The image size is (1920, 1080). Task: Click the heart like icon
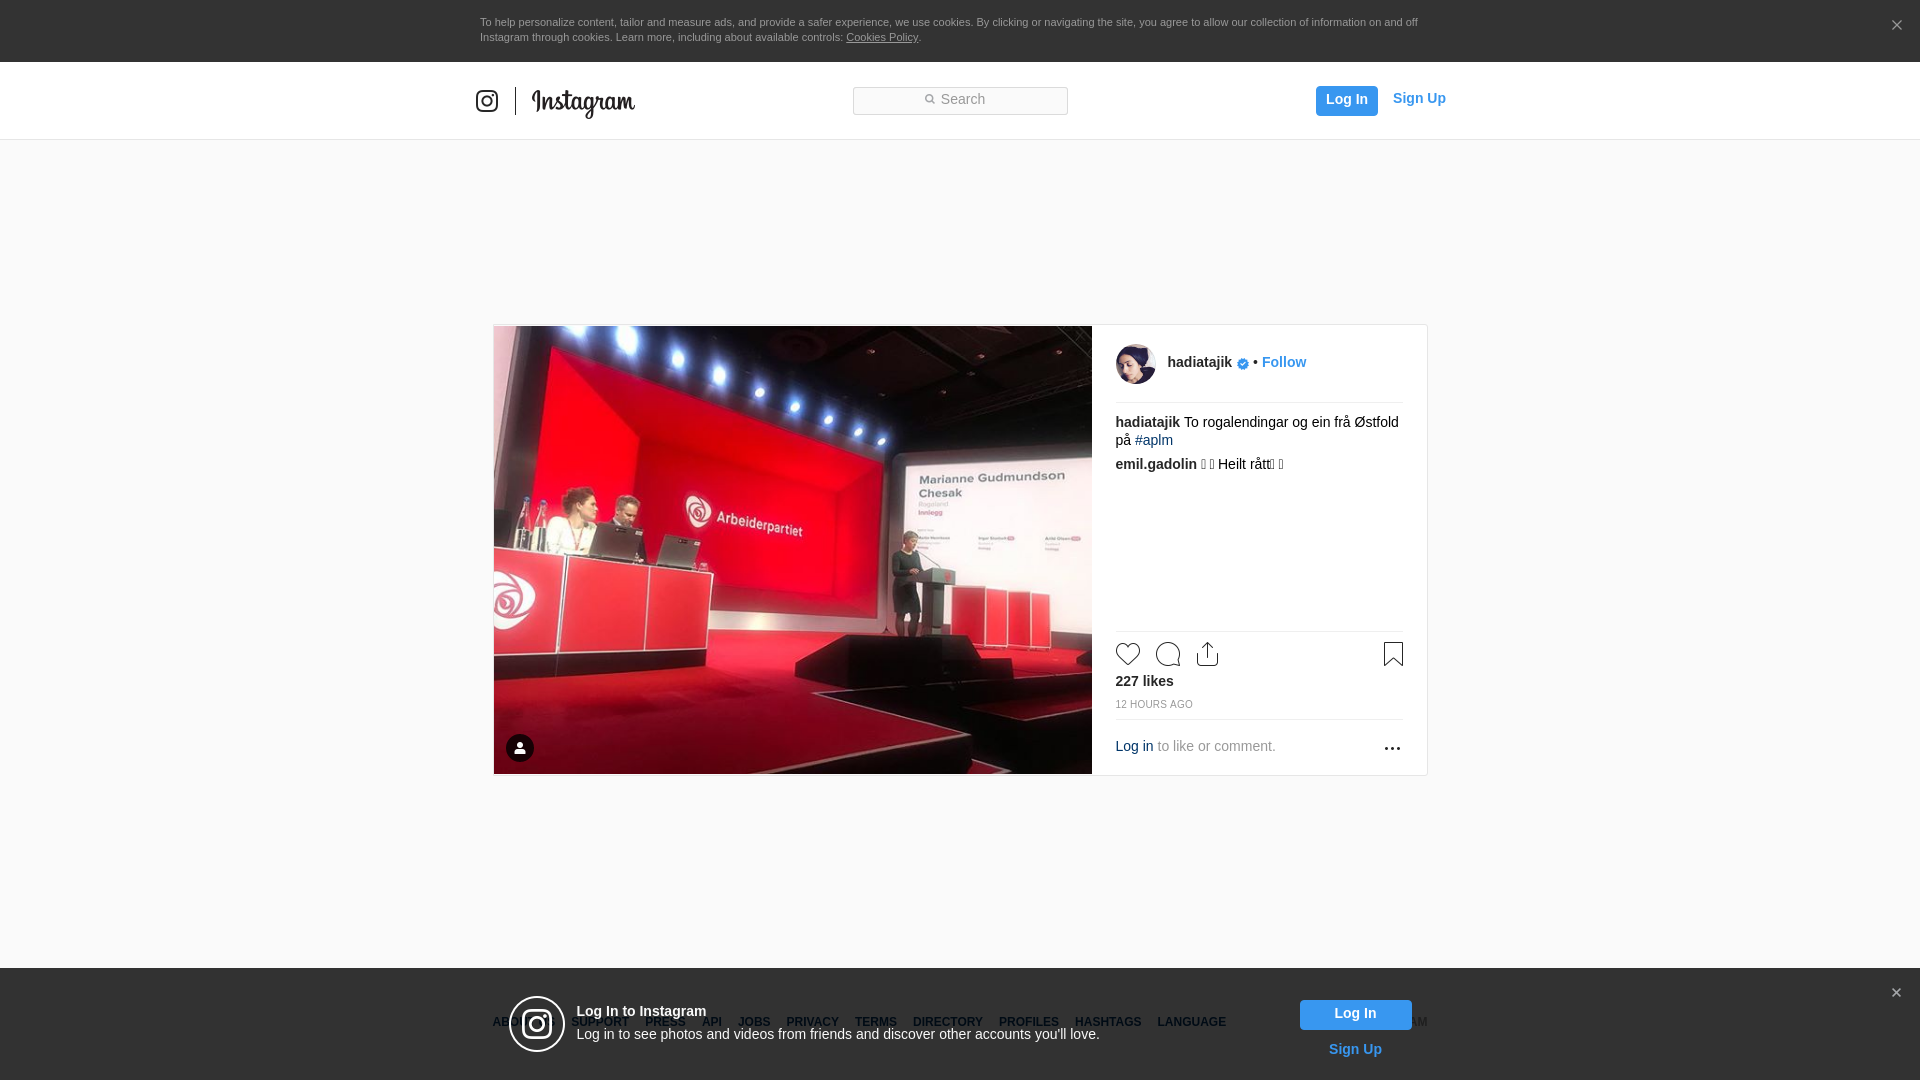(1127, 654)
